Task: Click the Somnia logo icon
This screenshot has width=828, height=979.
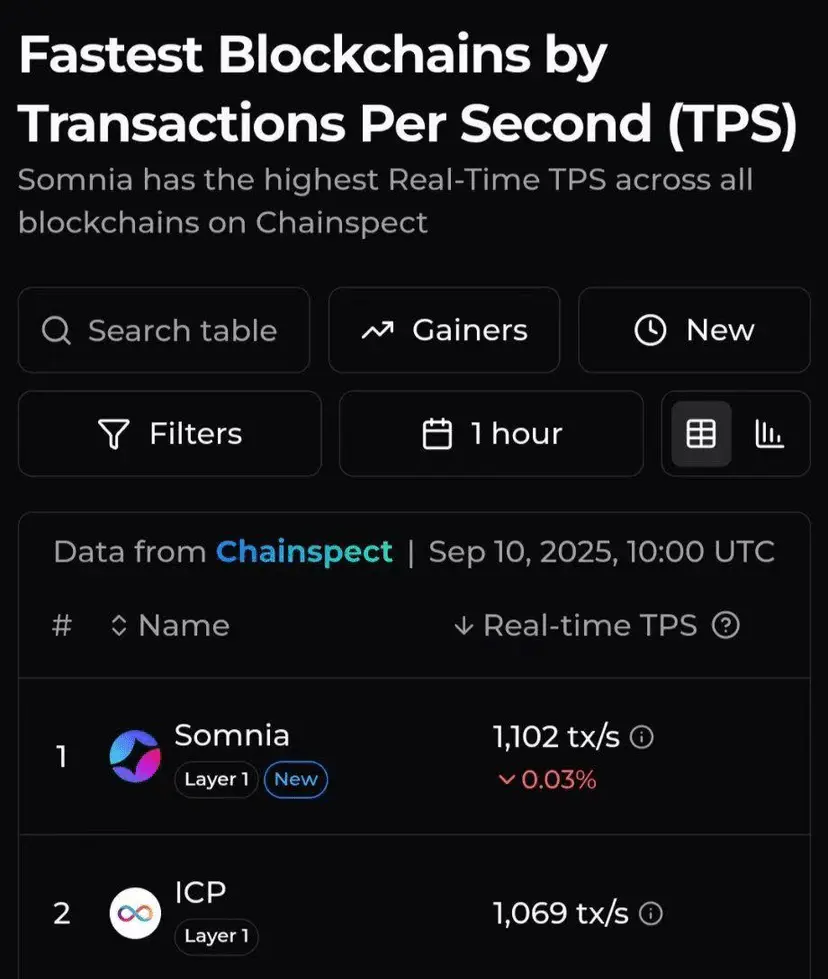Action: 135,756
